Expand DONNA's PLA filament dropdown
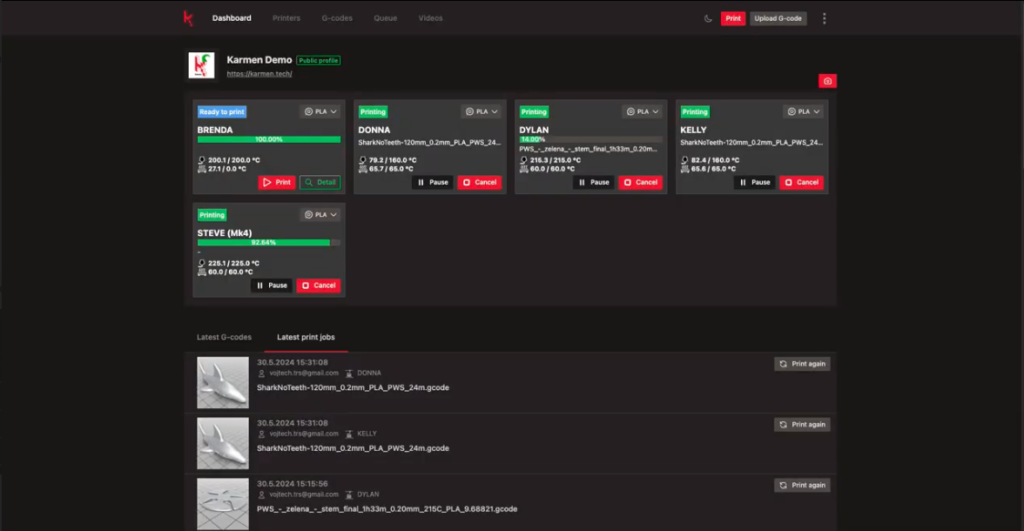 tap(482, 112)
